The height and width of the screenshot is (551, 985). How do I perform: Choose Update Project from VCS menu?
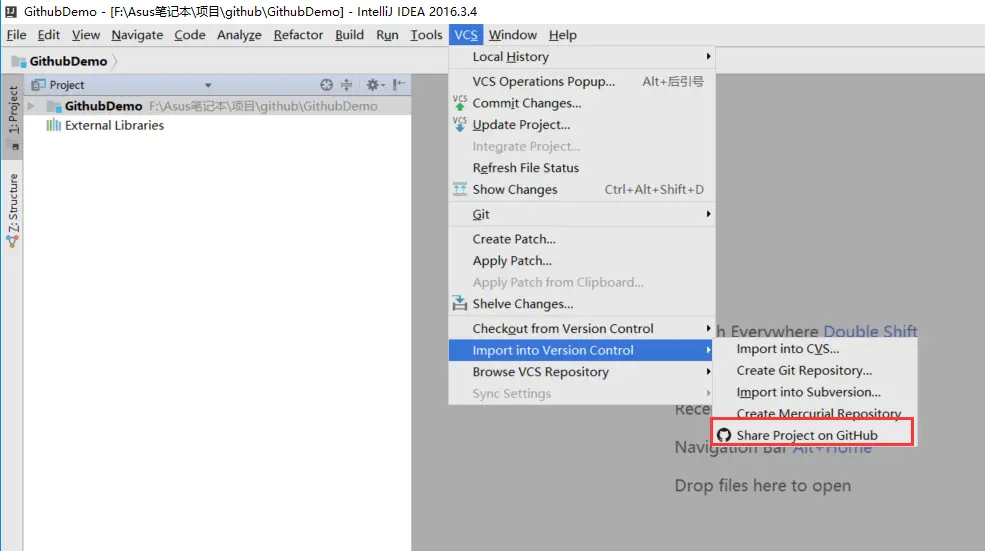point(582,124)
